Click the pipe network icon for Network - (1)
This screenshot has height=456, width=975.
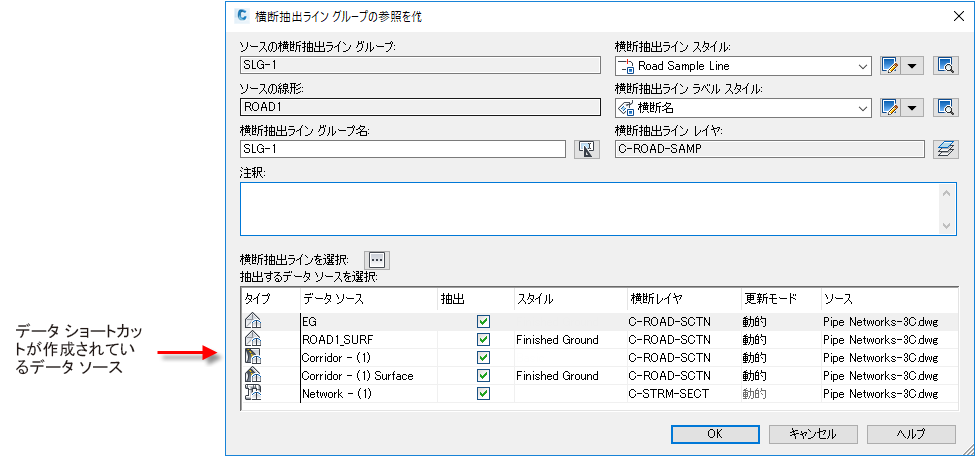[x=254, y=394]
